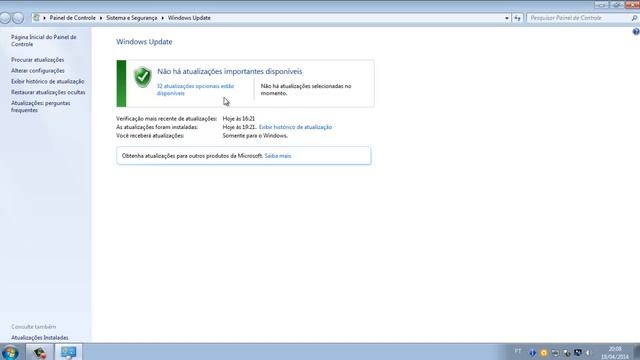Click the network tray icon
The width and height of the screenshot is (640, 360).
point(578,352)
